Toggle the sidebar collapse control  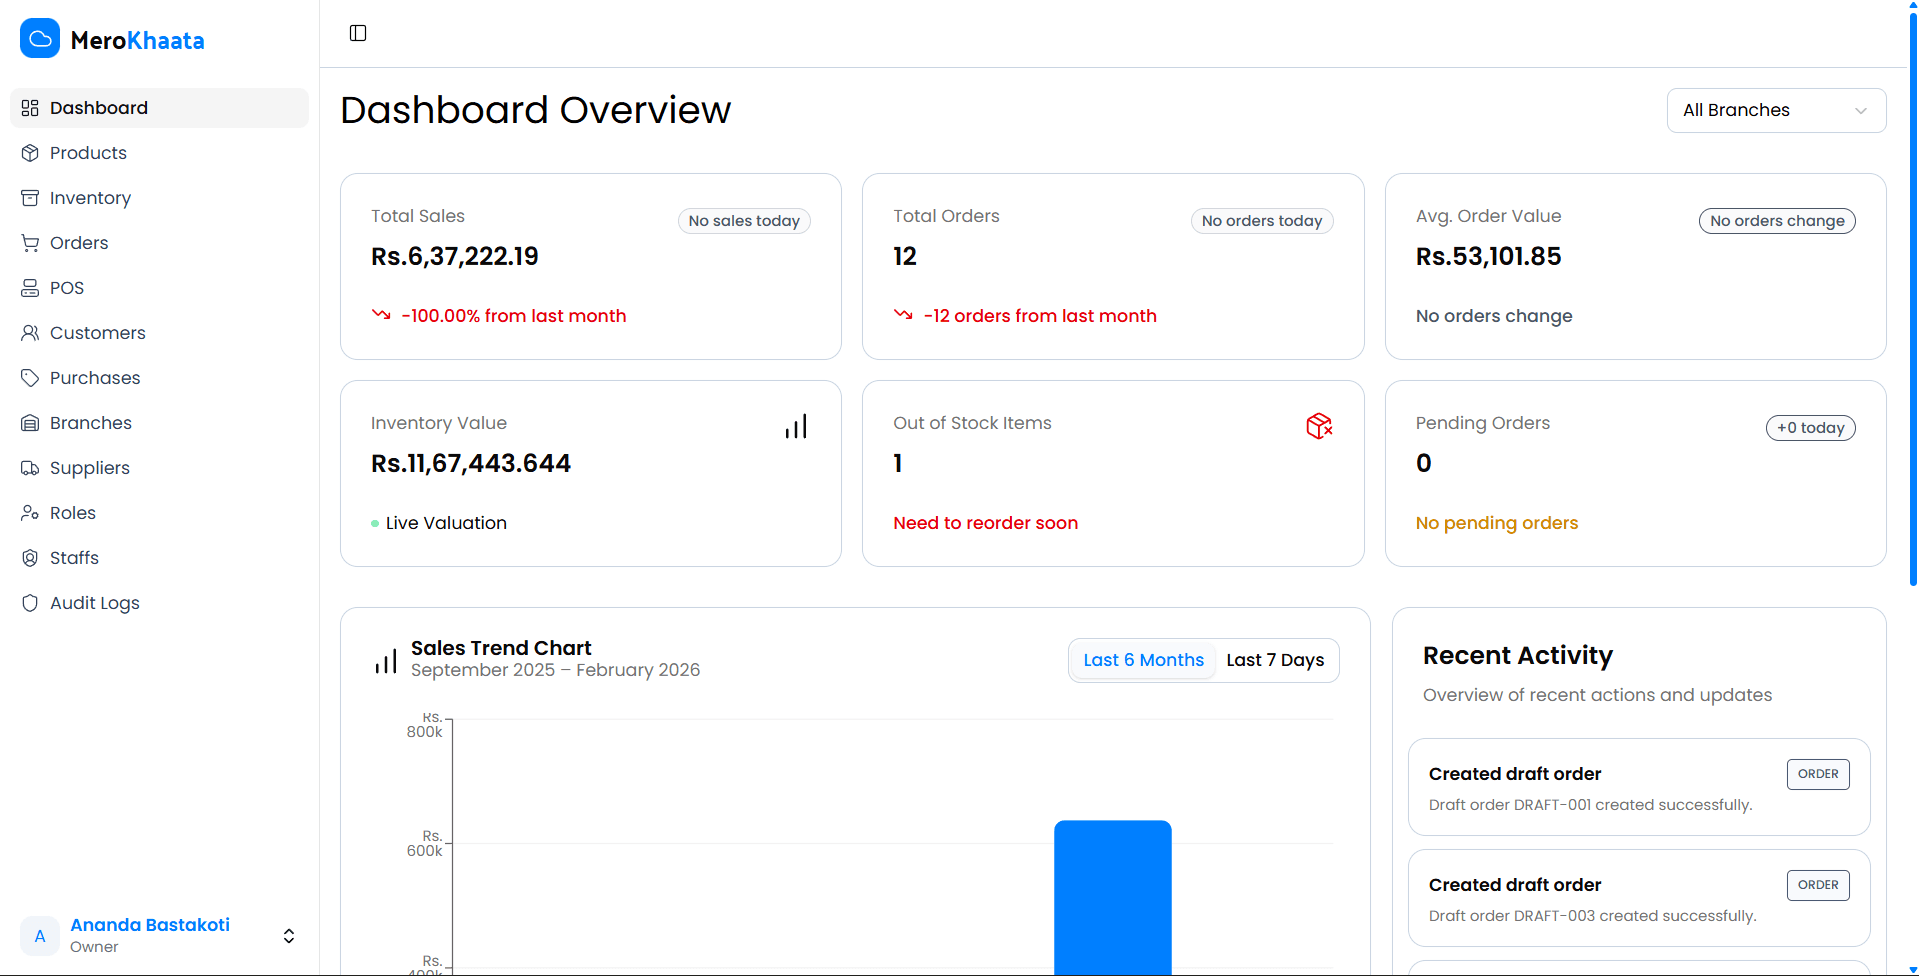[x=357, y=32]
